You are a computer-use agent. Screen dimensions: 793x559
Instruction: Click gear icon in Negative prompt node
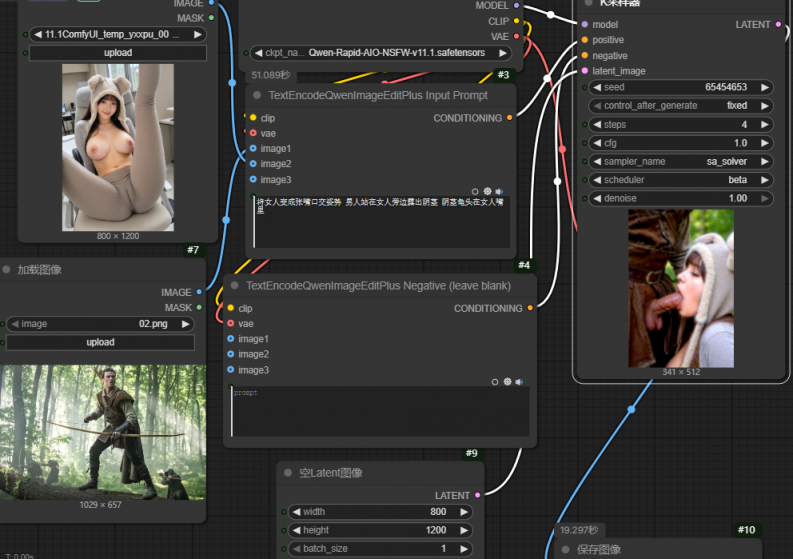click(x=507, y=382)
